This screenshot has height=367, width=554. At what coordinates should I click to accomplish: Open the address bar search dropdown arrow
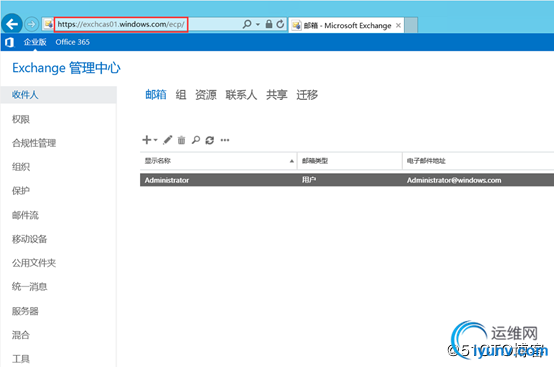coord(258,24)
